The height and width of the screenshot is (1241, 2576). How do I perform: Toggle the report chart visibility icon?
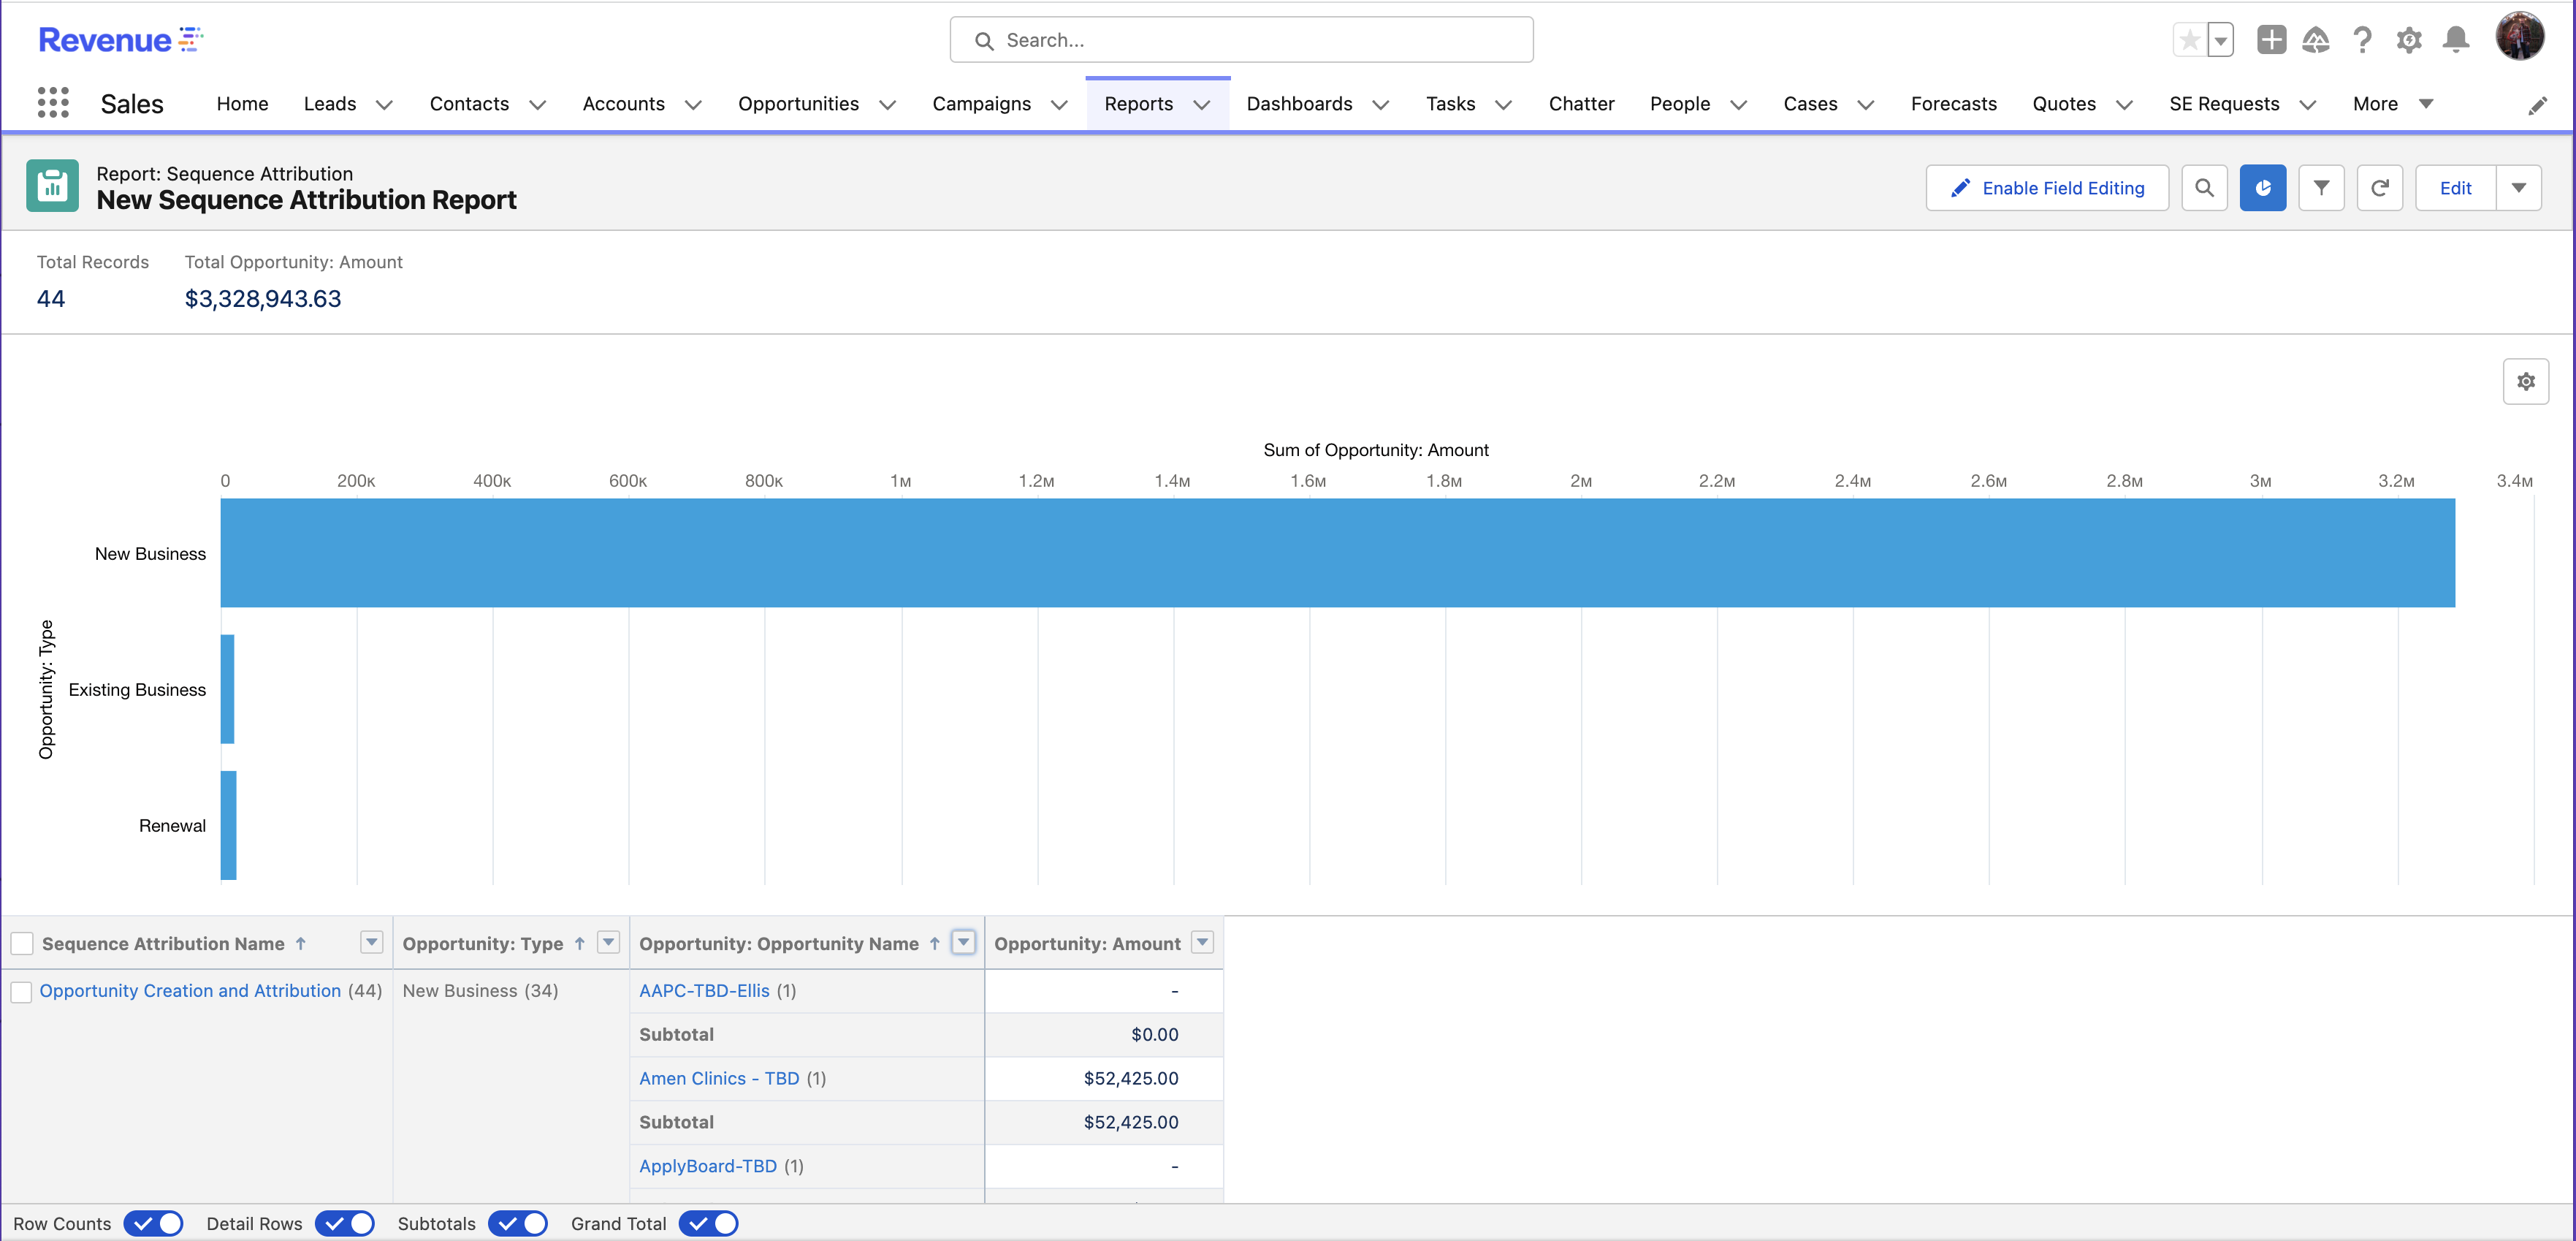[x=2263, y=187]
